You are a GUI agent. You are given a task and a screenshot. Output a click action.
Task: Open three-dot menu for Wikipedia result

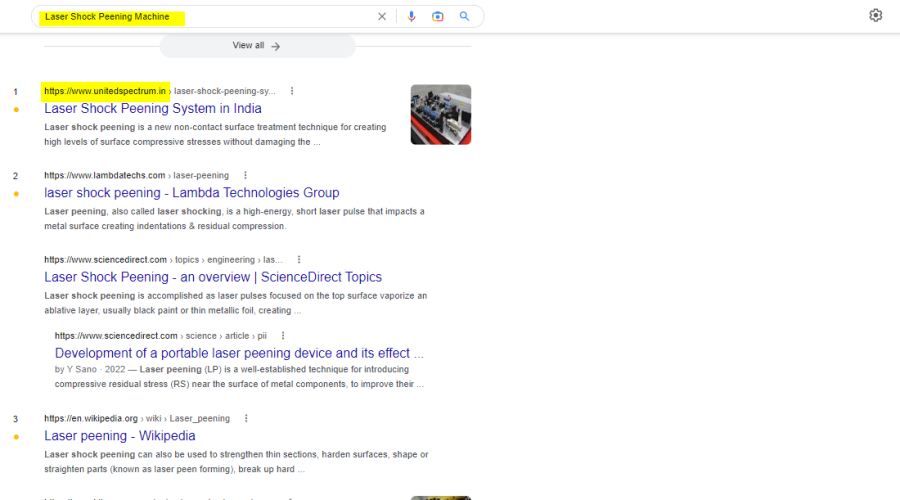tap(246, 418)
